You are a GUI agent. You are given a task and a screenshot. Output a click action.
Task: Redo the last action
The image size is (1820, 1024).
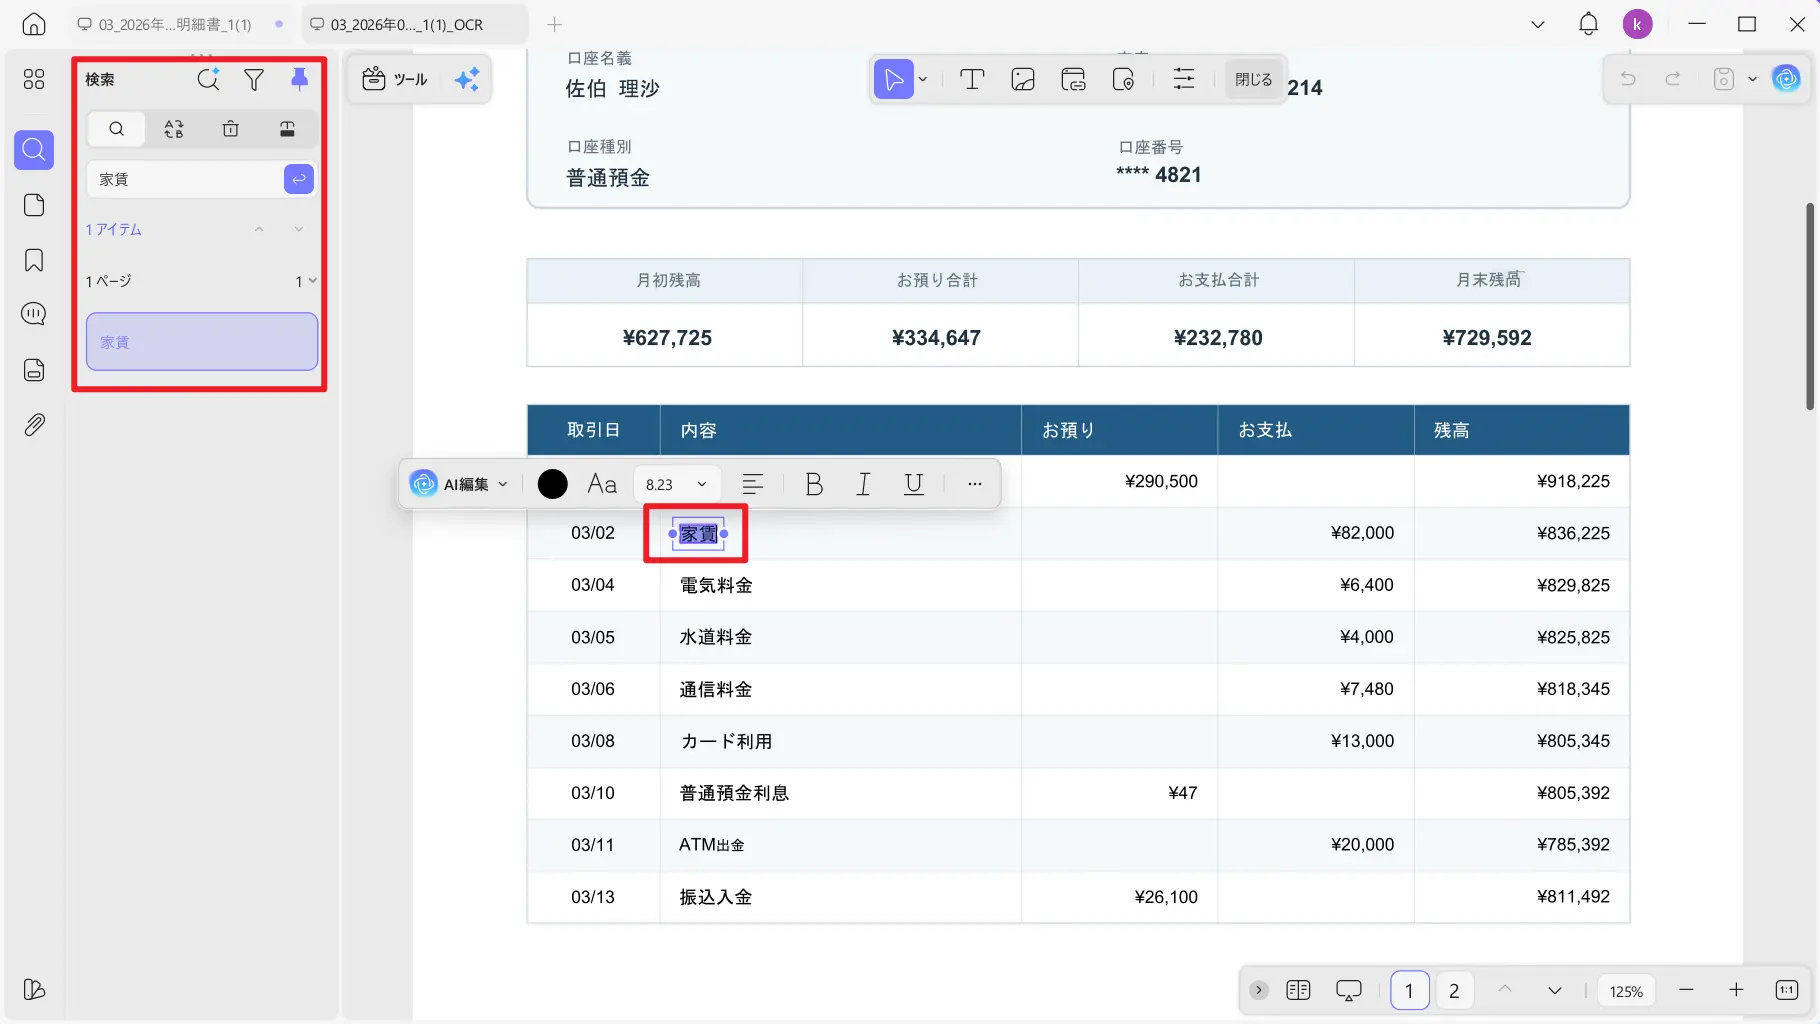pyautogui.click(x=1673, y=78)
